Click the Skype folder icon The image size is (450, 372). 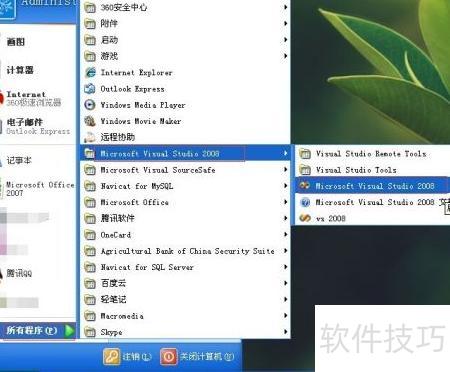(x=90, y=332)
